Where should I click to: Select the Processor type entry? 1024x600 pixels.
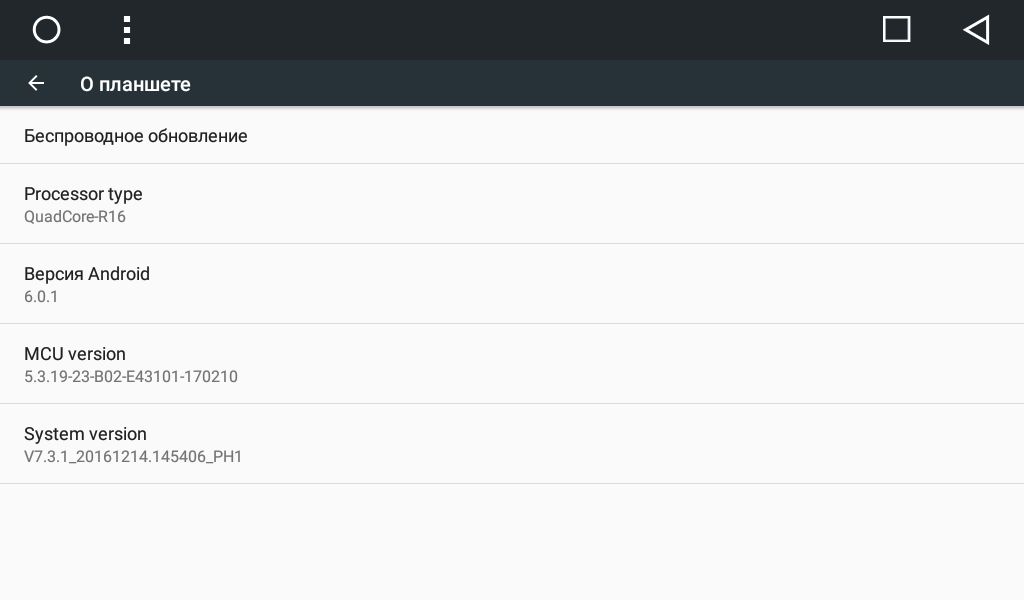[512, 204]
